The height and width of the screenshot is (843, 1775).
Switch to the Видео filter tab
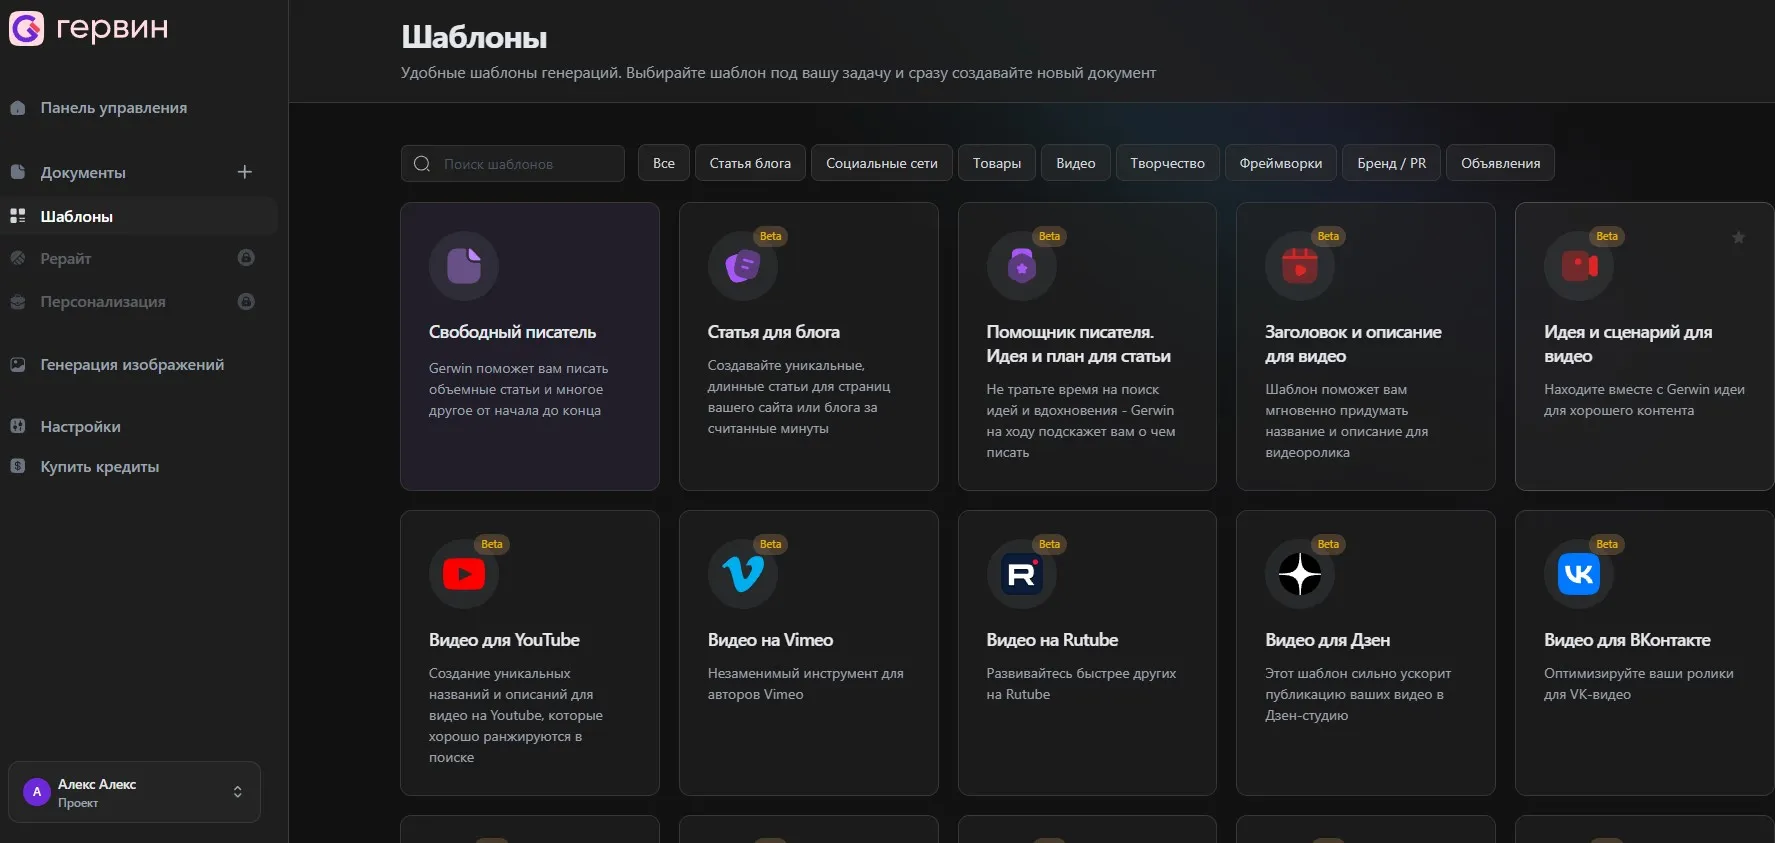[x=1076, y=163]
